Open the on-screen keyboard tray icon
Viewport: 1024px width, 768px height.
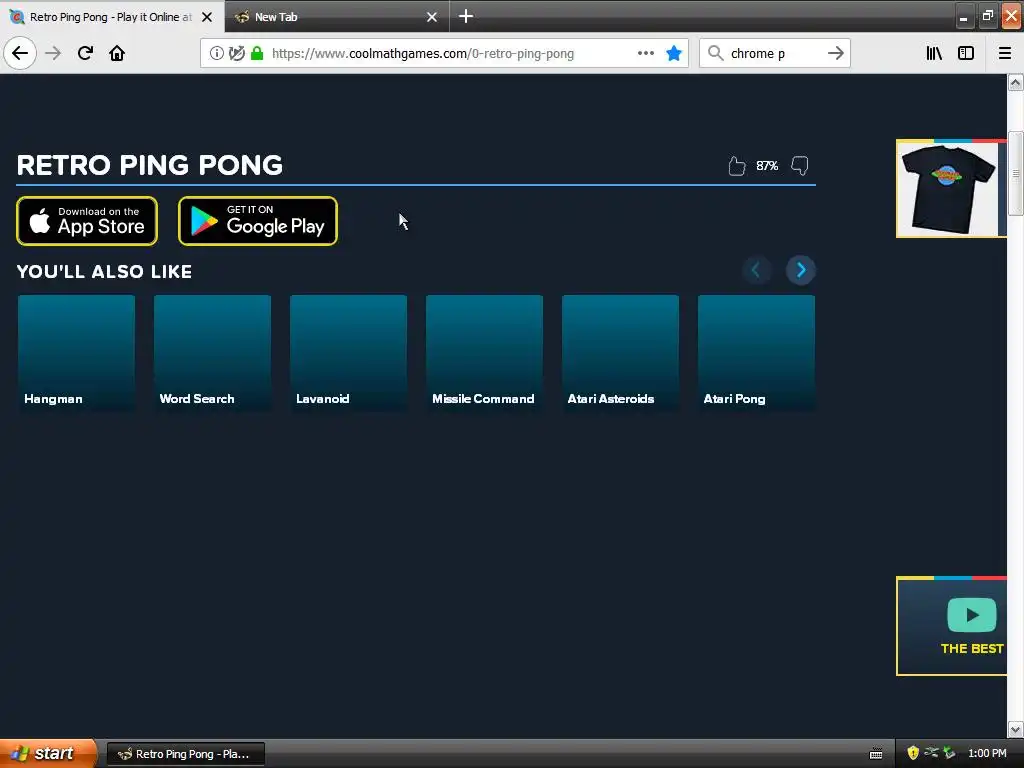click(876, 754)
